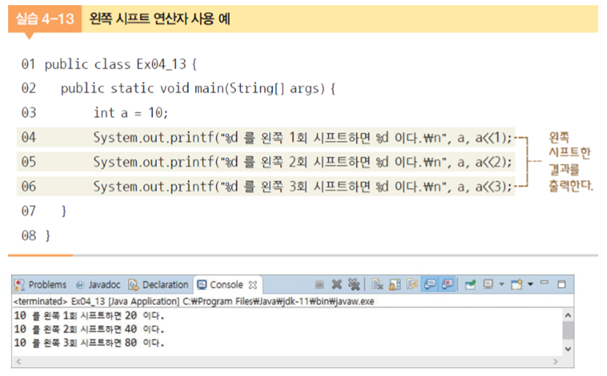The height and width of the screenshot is (376, 607).
Task: Click the horizontal scrollbar right arrow
Action: coord(556,361)
